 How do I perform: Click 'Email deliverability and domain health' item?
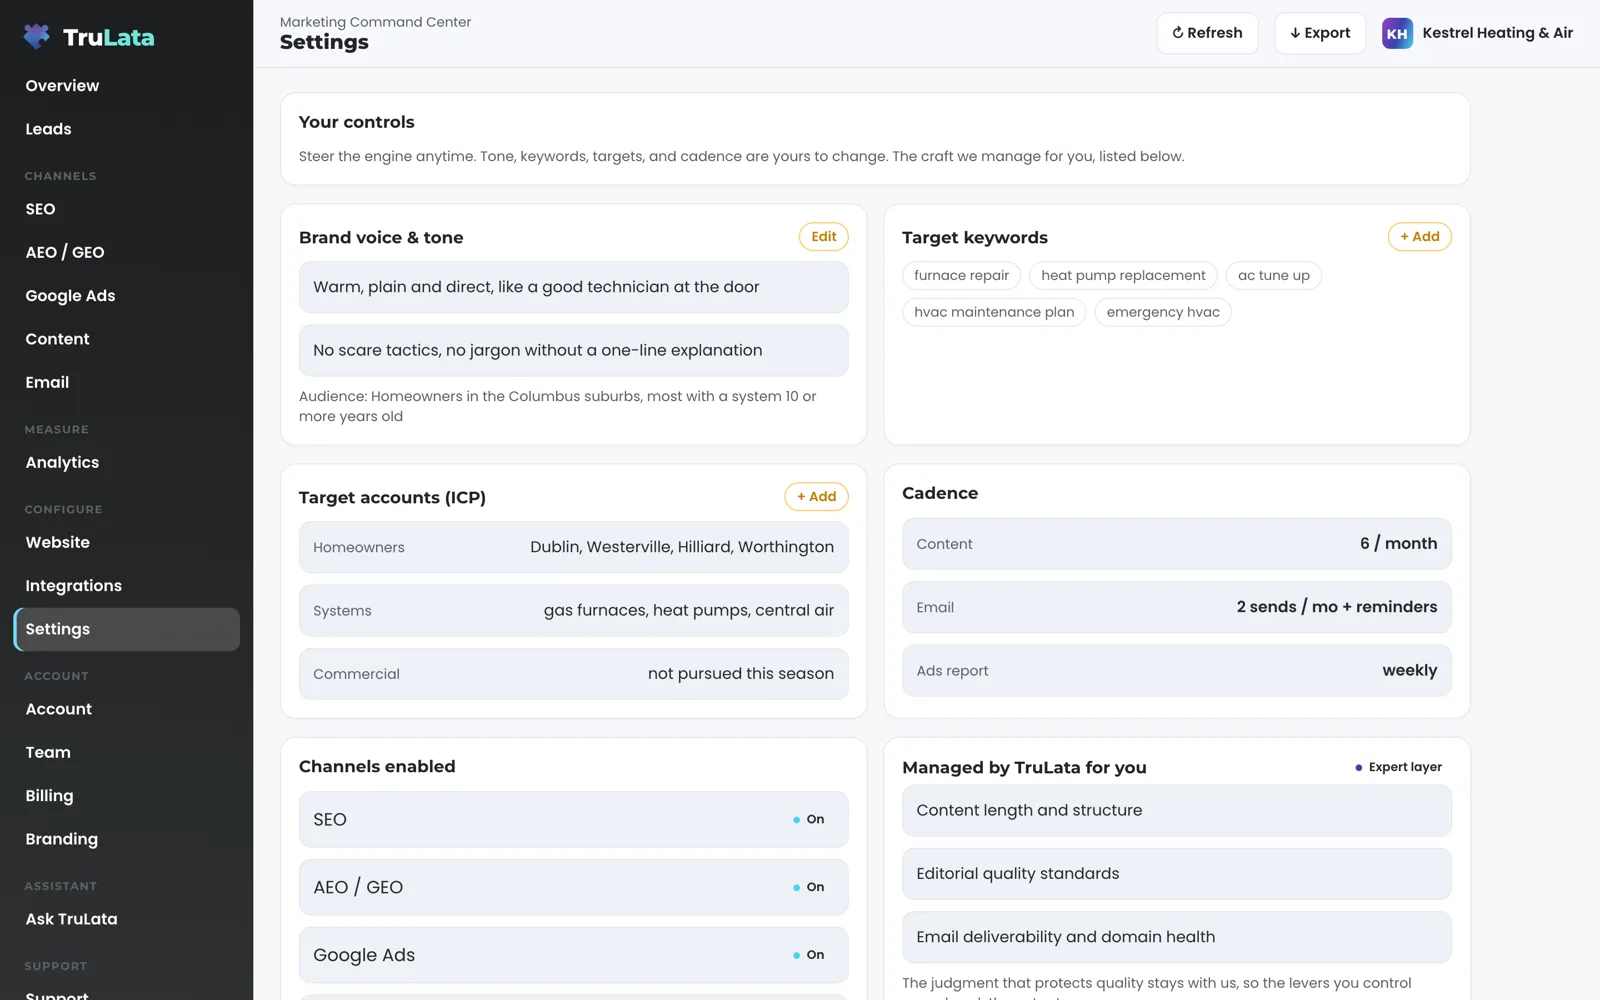tap(1177, 937)
